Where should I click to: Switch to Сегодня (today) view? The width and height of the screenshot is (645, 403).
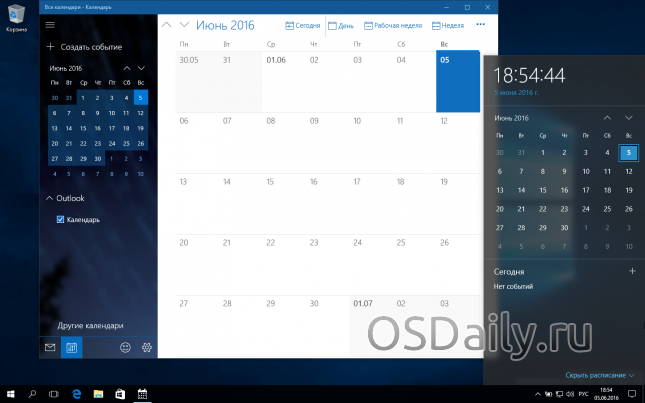(x=302, y=24)
